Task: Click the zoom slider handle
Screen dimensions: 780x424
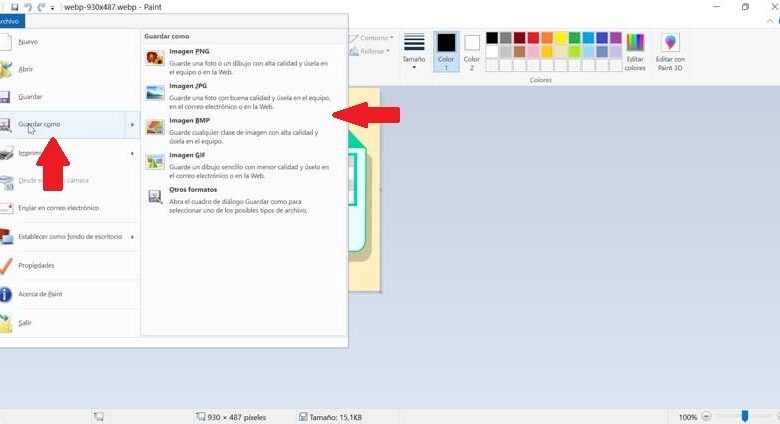Action: (745, 416)
